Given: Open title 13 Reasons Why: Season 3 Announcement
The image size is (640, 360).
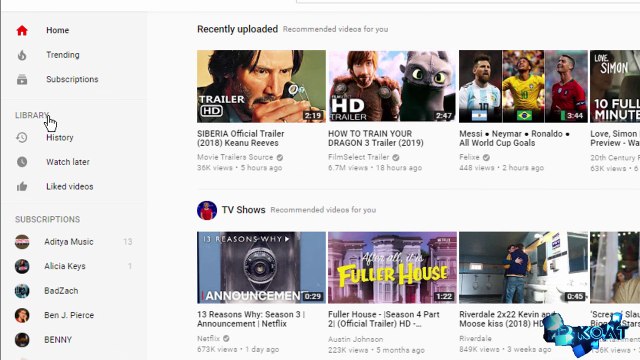Looking at the screenshot, I should (x=251, y=319).
